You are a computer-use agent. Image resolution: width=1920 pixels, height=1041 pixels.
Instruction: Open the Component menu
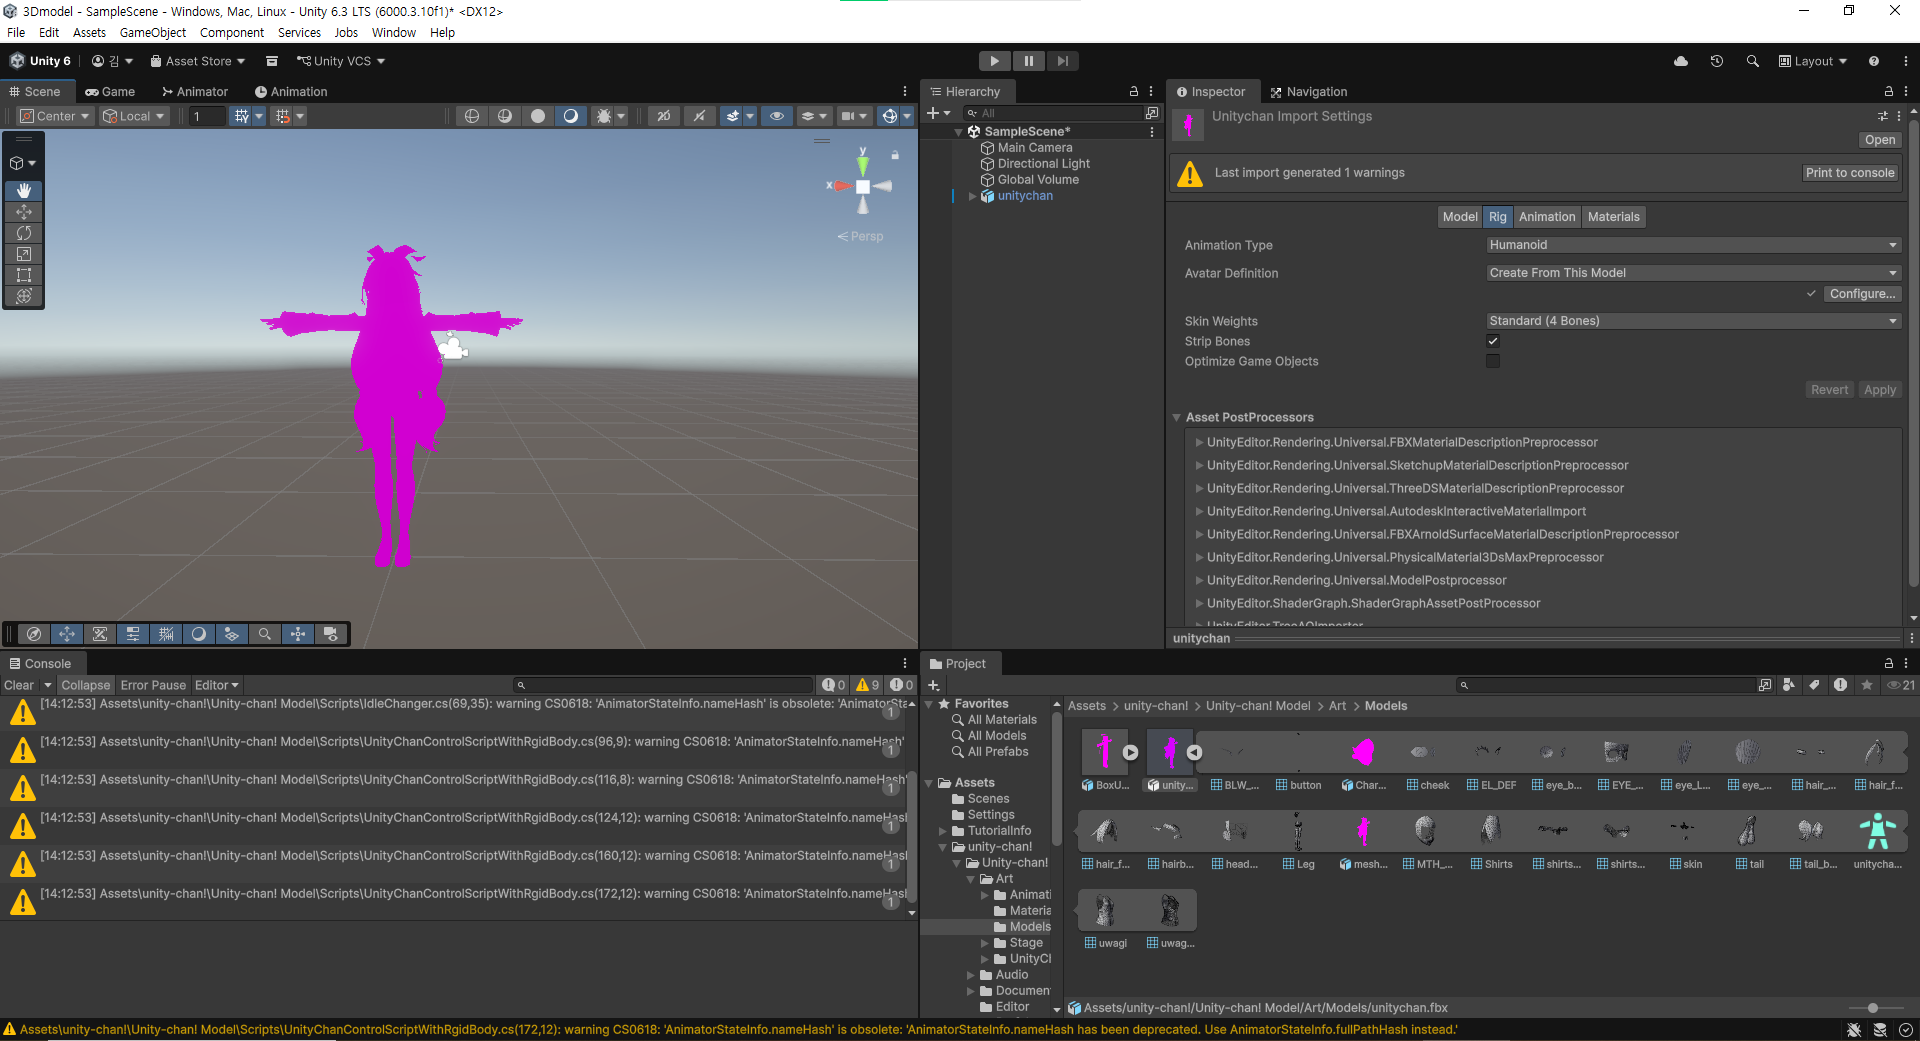tap(232, 32)
